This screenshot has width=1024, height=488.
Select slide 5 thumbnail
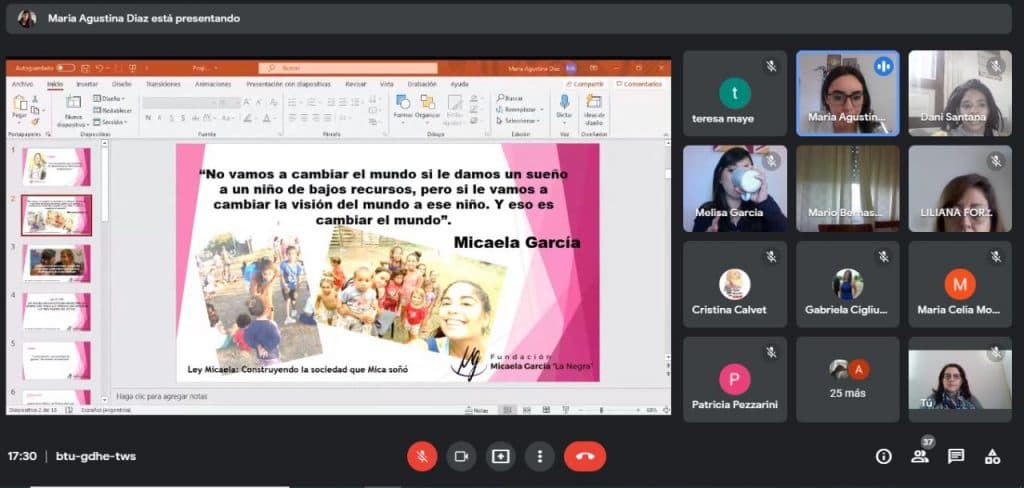click(x=56, y=360)
